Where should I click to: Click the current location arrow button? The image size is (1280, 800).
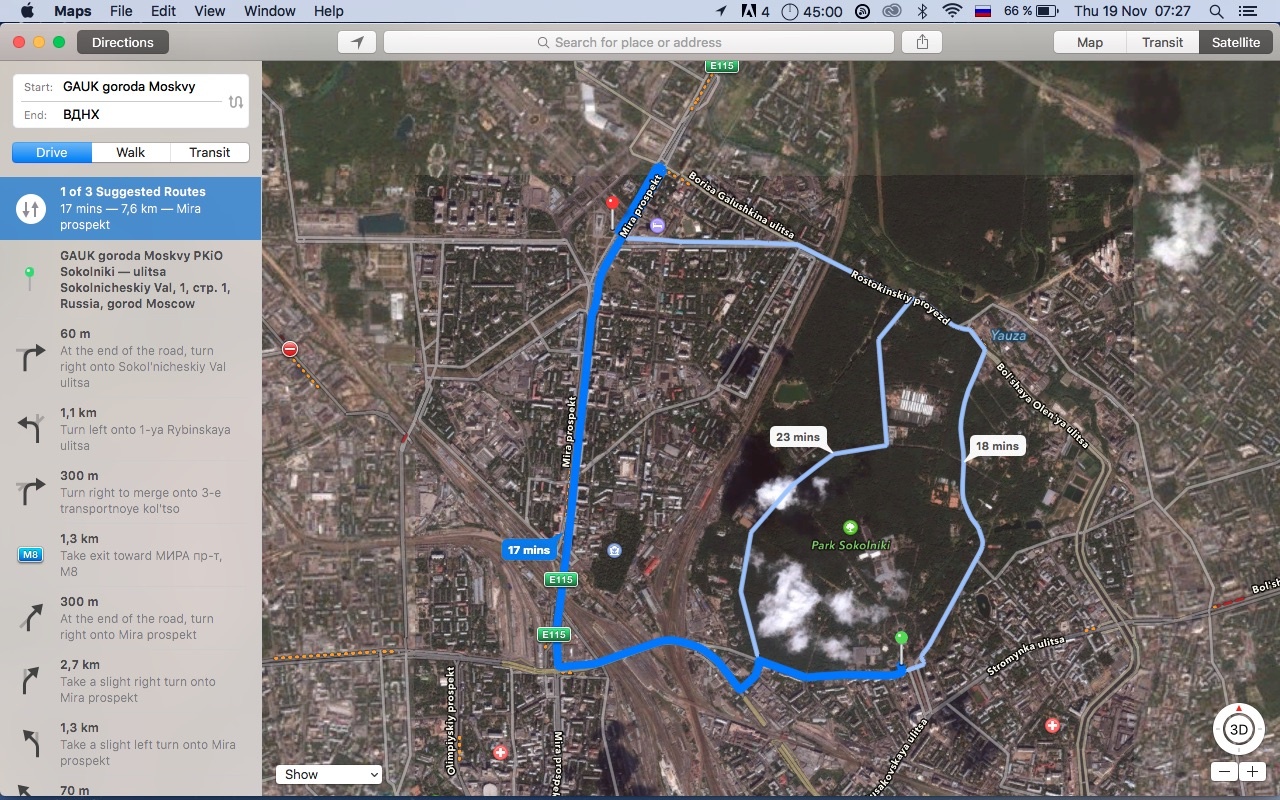click(x=357, y=42)
